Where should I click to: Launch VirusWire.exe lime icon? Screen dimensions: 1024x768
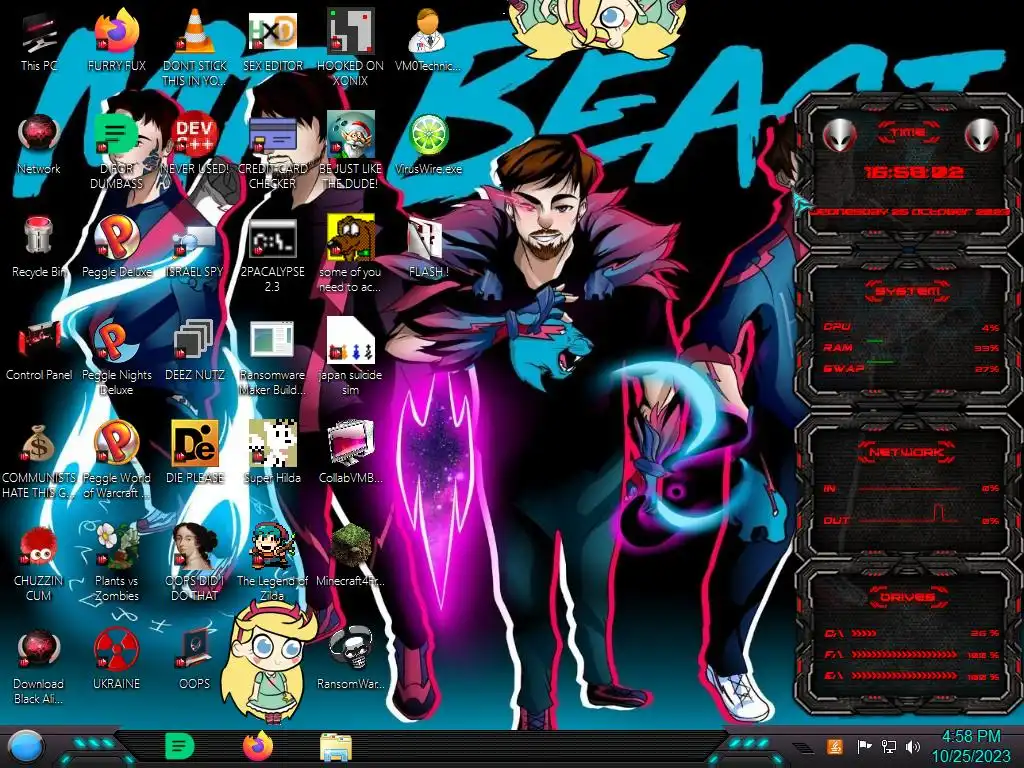(428, 144)
